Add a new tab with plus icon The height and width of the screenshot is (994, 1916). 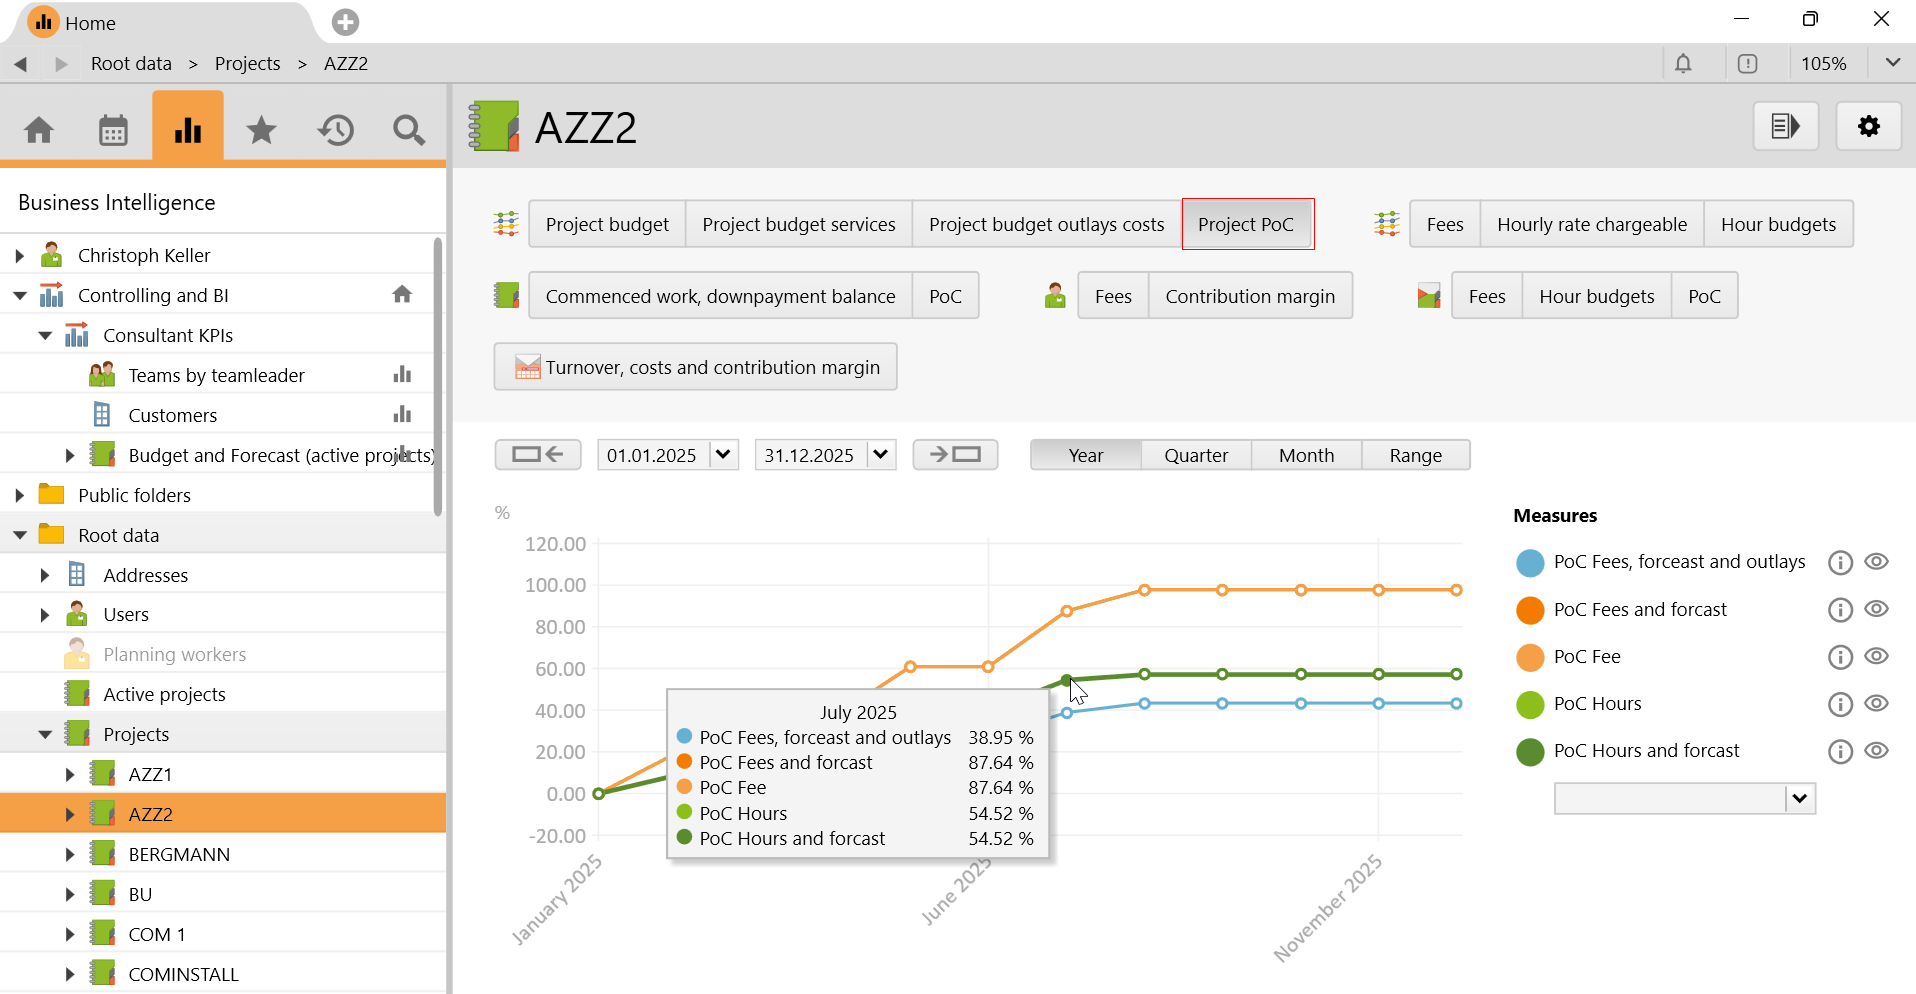[x=345, y=22]
